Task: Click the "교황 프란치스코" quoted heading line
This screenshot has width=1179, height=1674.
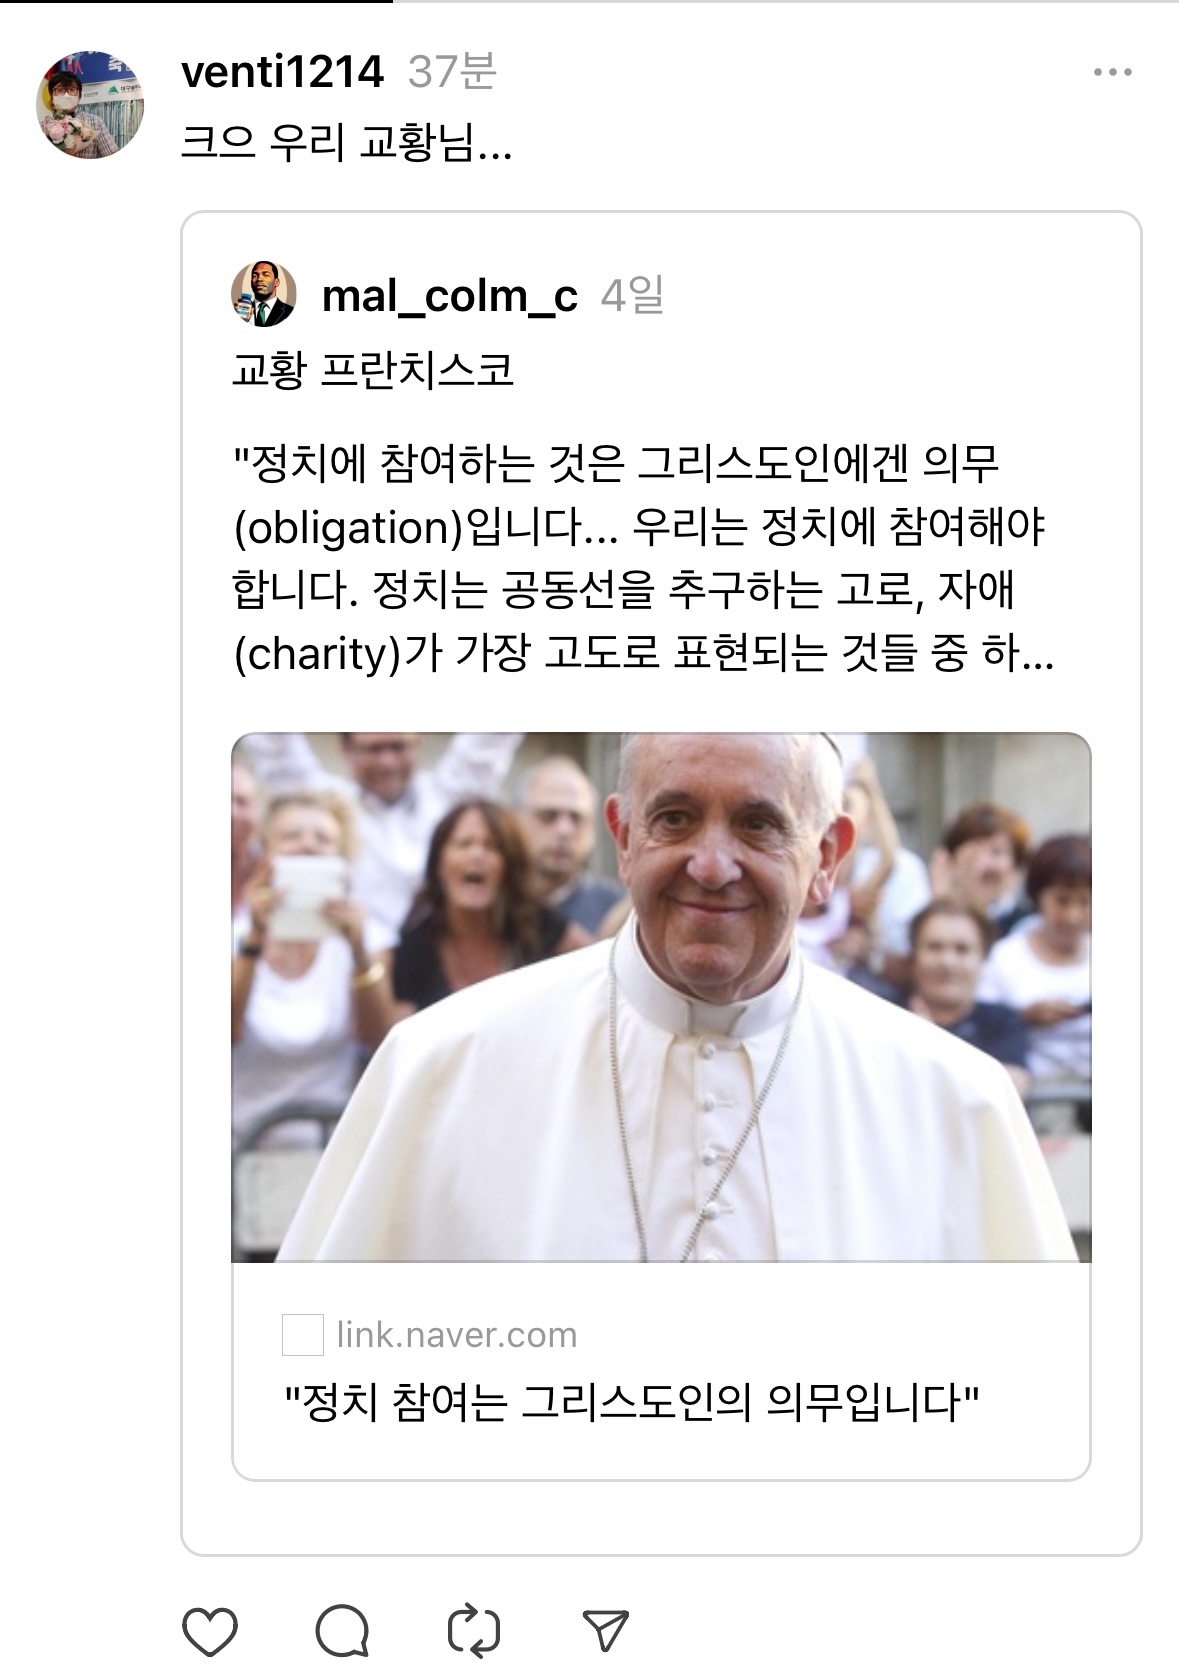Action: coord(373,371)
